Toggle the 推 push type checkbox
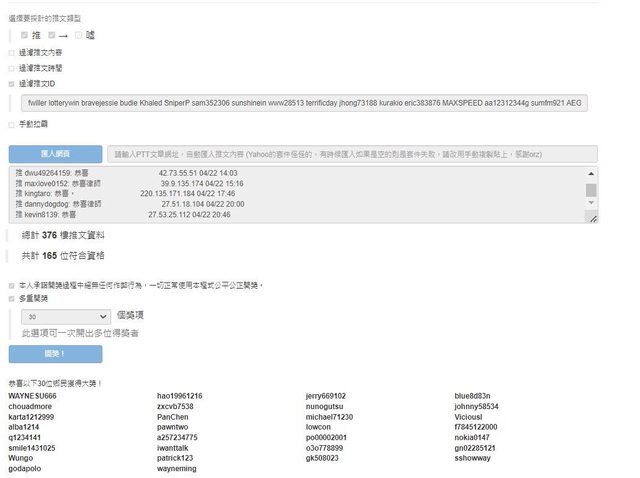This screenshot has width=640, height=478. [24, 35]
